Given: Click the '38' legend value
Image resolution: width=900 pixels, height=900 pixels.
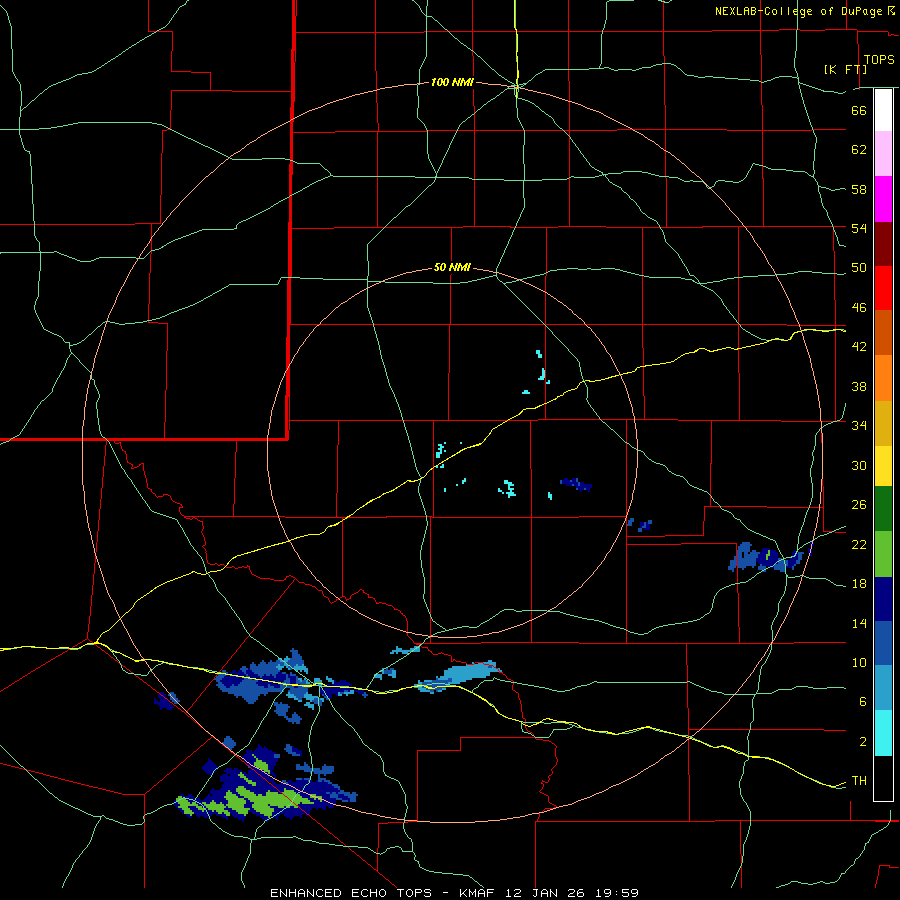Looking at the screenshot, I should [859, 386].
